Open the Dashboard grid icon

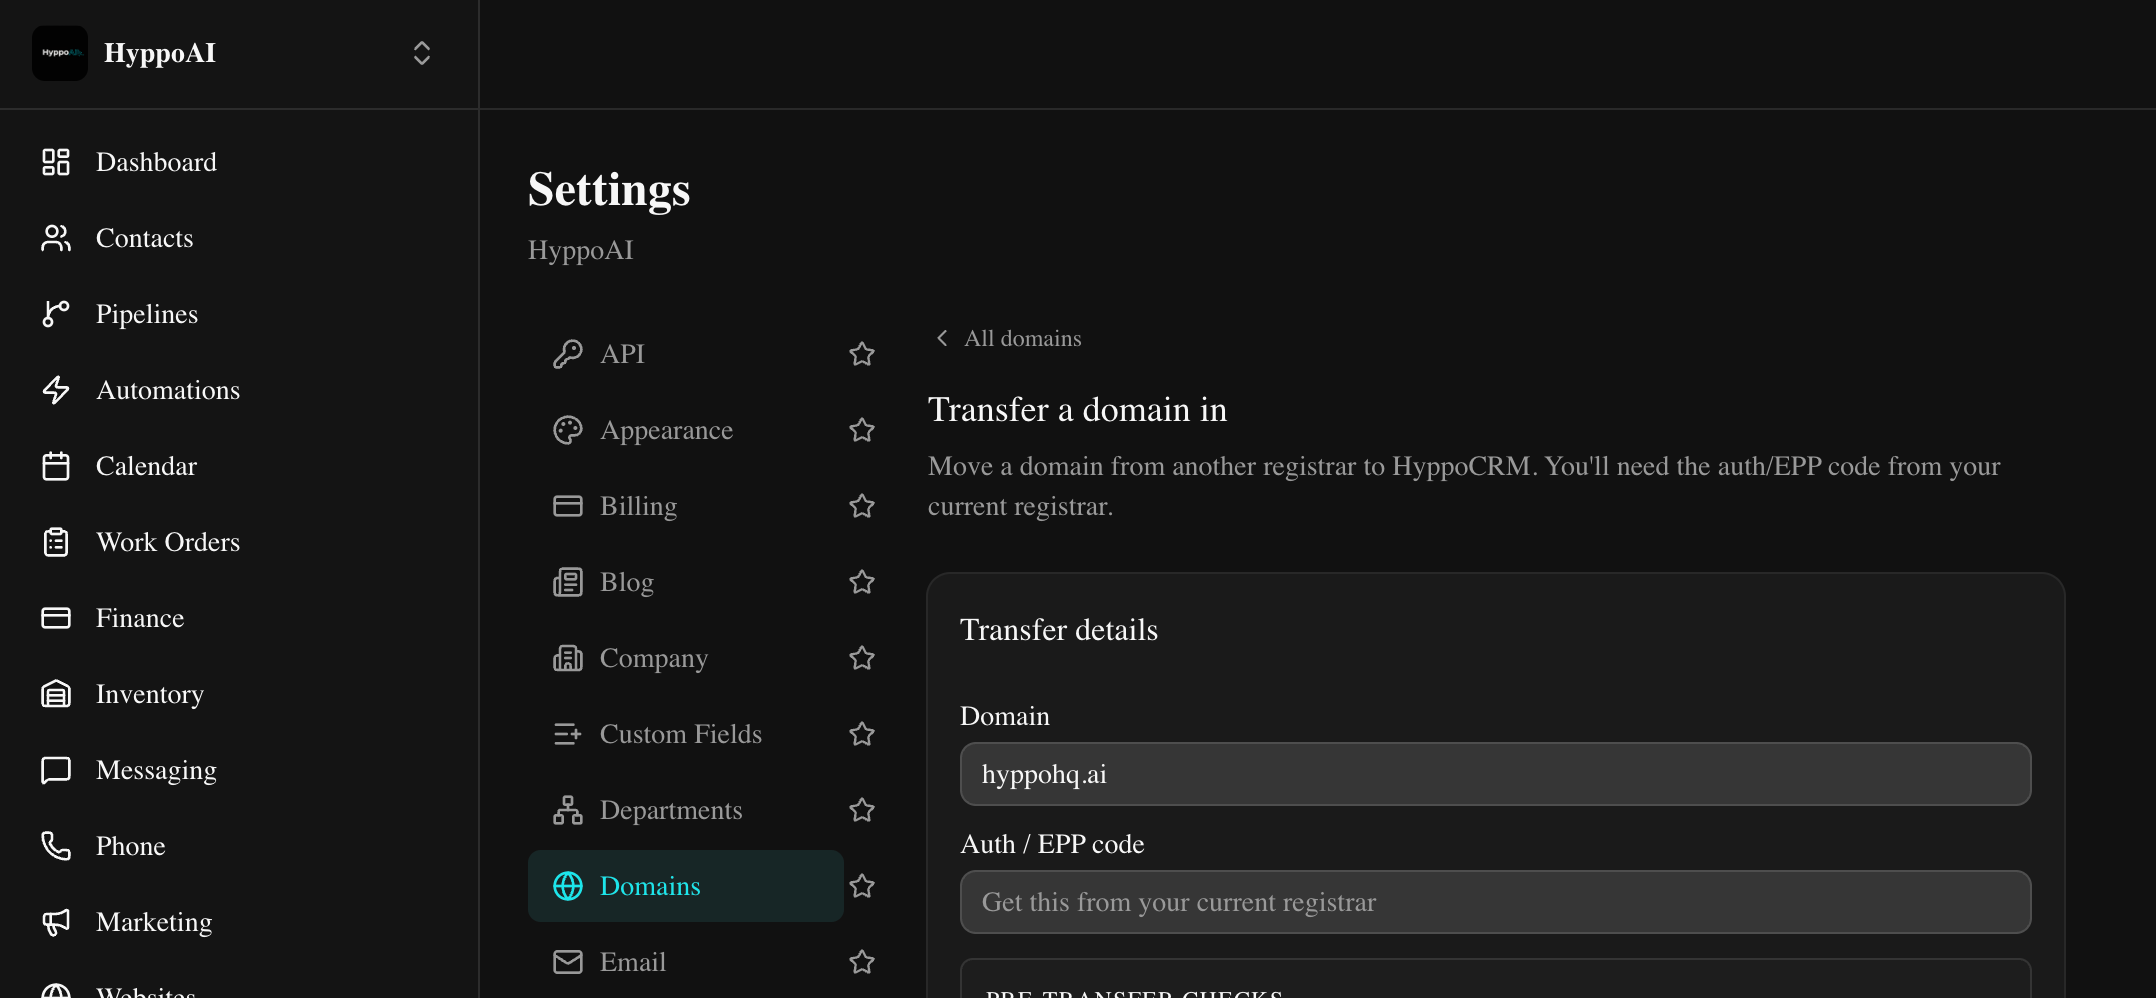tap(56, 162)
